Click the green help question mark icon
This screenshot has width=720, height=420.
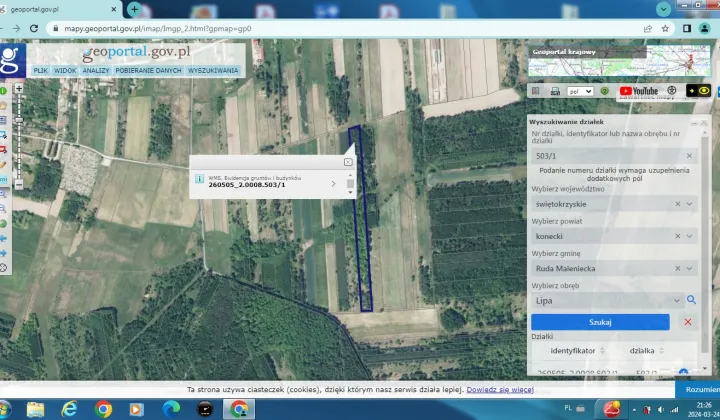[x=604, y=91]
